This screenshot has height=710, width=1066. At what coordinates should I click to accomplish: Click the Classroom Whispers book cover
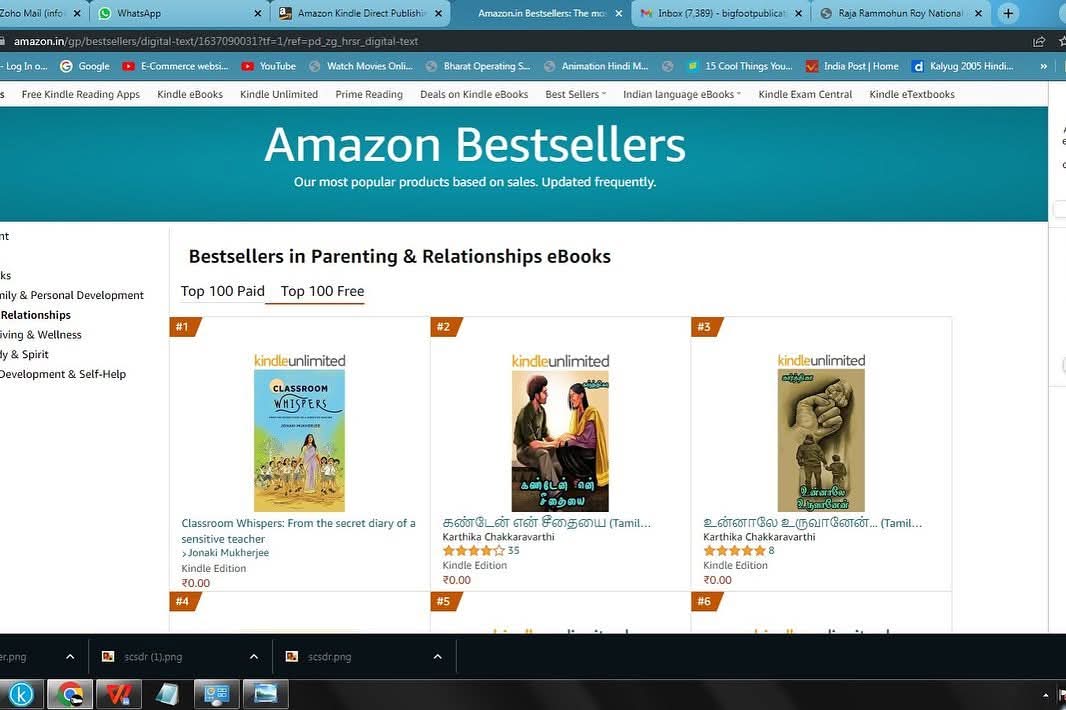[299, 440]
